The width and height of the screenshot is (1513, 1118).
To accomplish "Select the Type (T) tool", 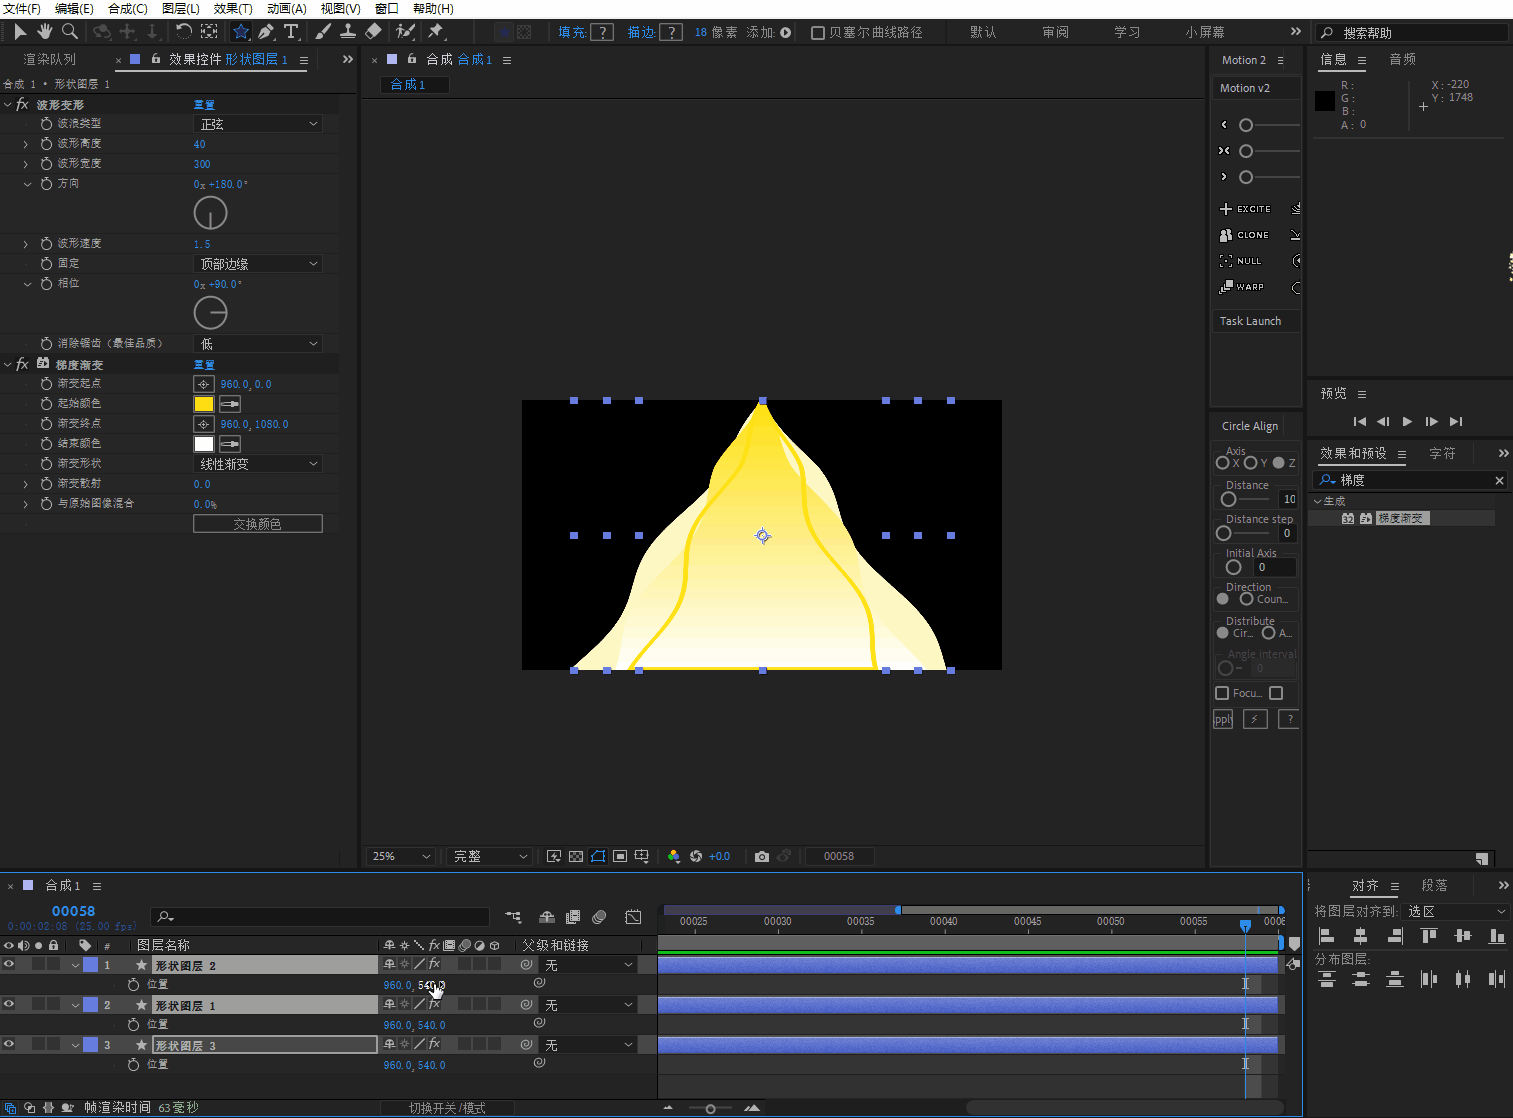I will (291, 32).
